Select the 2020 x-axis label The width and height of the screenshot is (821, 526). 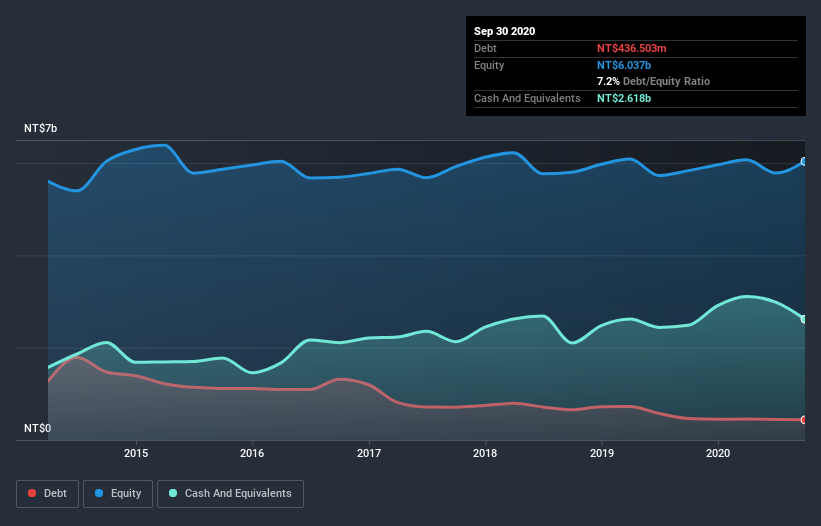click(718, 453)
